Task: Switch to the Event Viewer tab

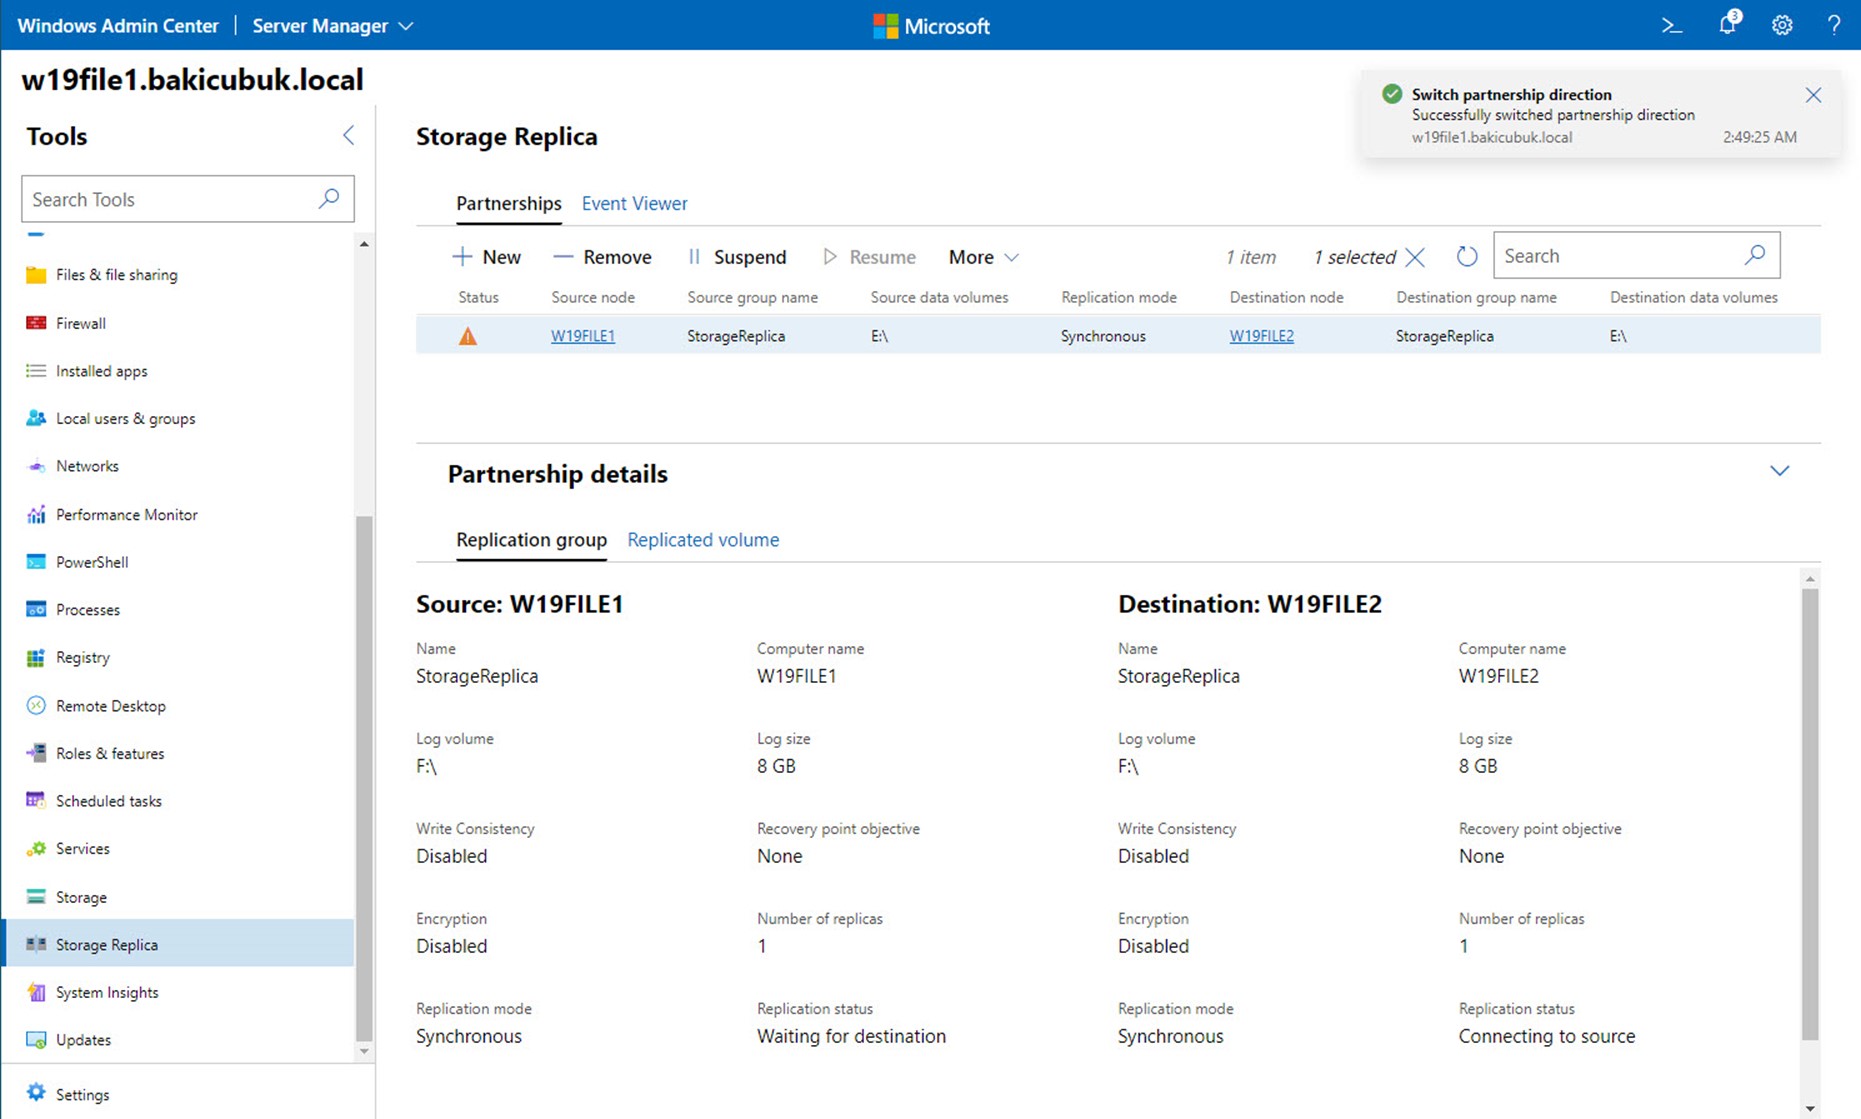Action: 634,203
